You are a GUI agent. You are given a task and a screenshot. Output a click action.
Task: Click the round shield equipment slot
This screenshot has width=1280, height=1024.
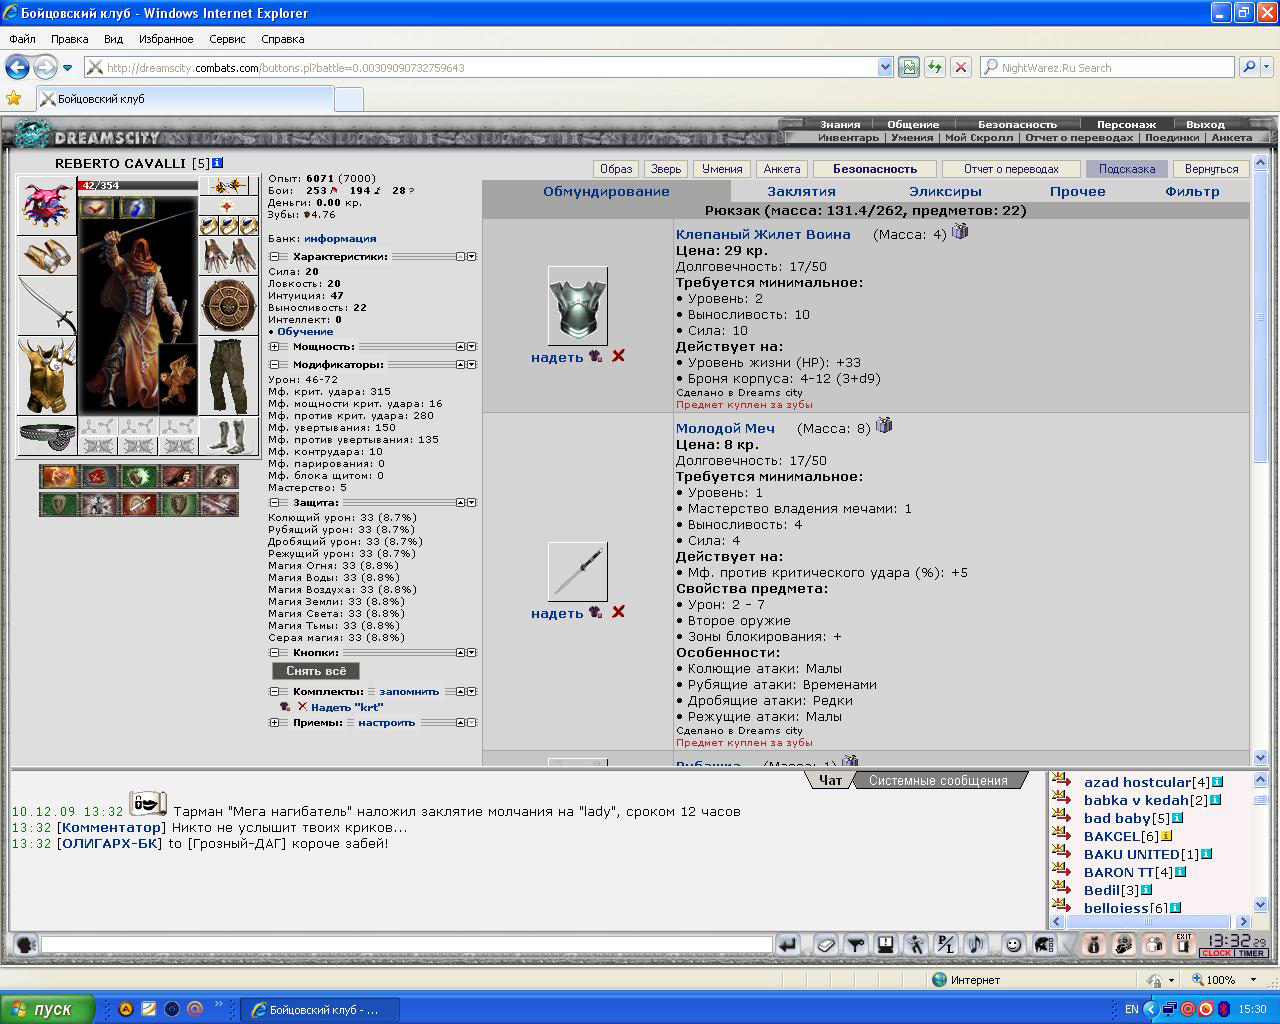[228, 306]
